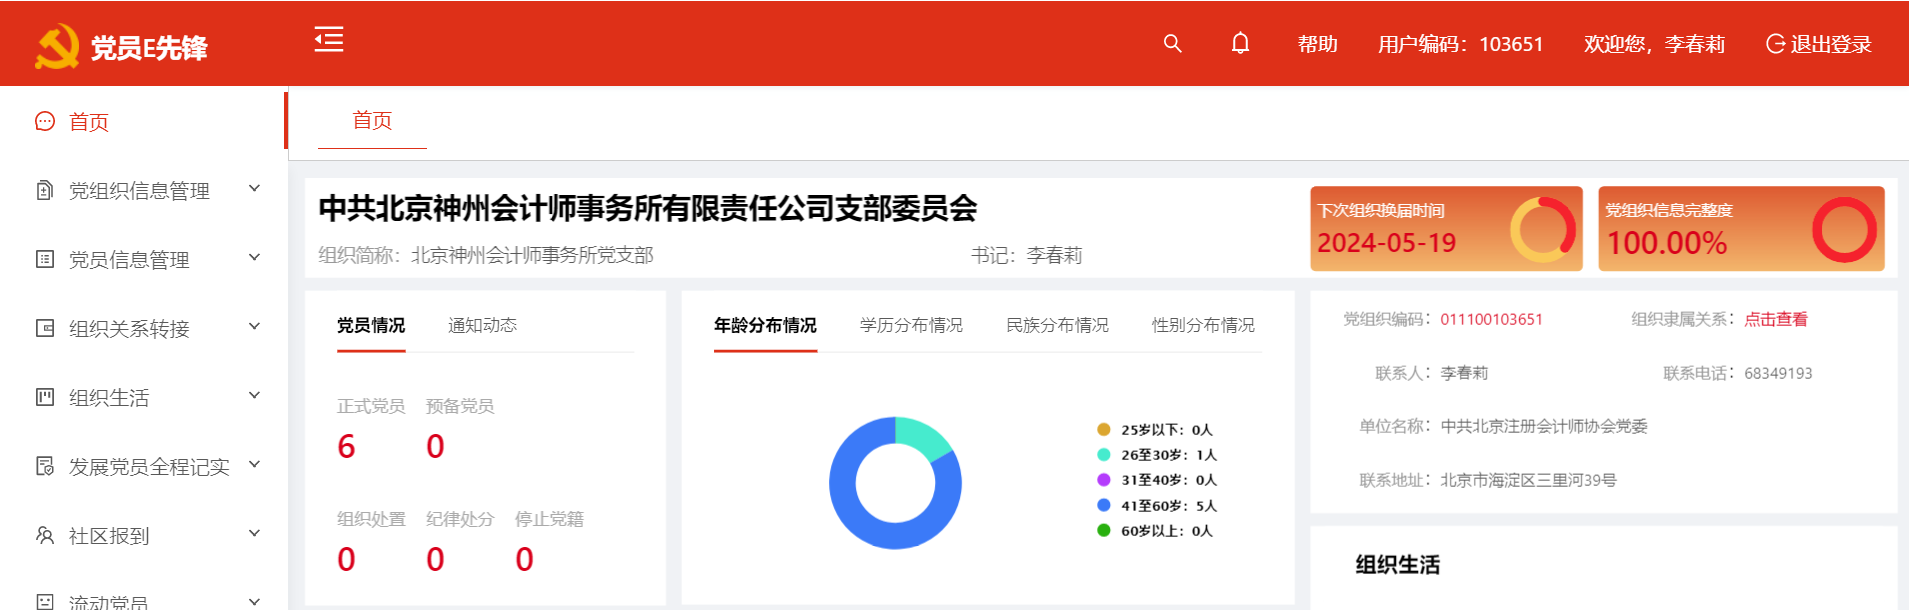The image size is (1909, 610).
Task: Expand the 发展党员全程记实 menu chevron
Action: point(254,465)
